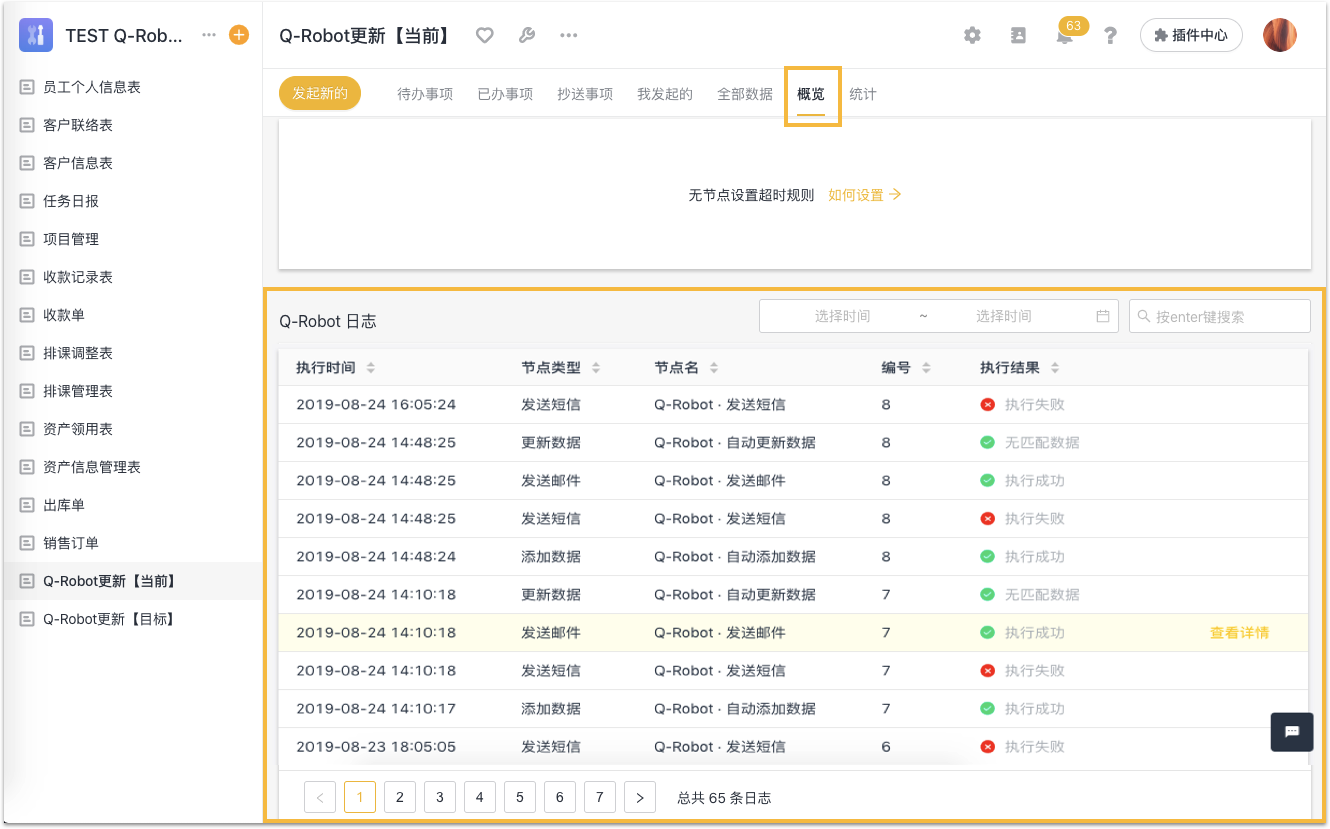This screenshot has width=1330, height=829.
Task: Open 排课调整表 in sidebar
Action: tap(131, 353)
